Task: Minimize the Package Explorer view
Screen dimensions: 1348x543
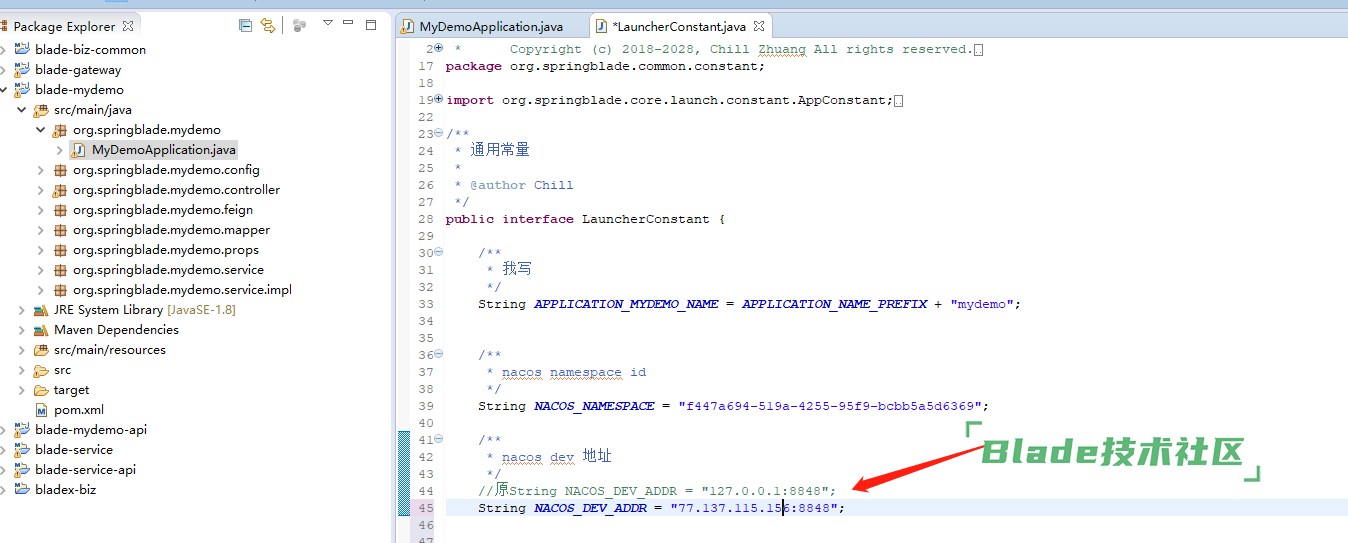Action: (x=348, y=23)
